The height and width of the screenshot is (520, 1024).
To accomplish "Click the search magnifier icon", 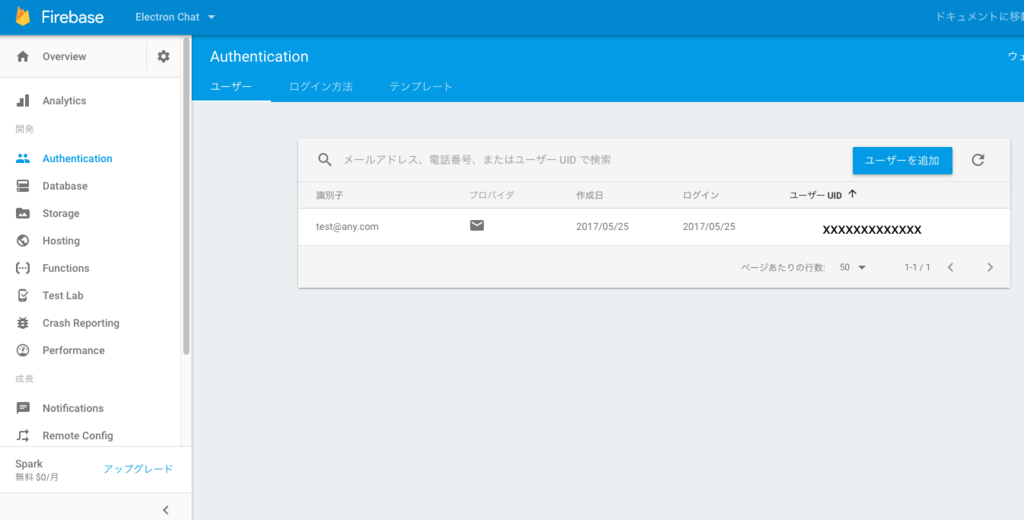I will (x=325, y=159).
